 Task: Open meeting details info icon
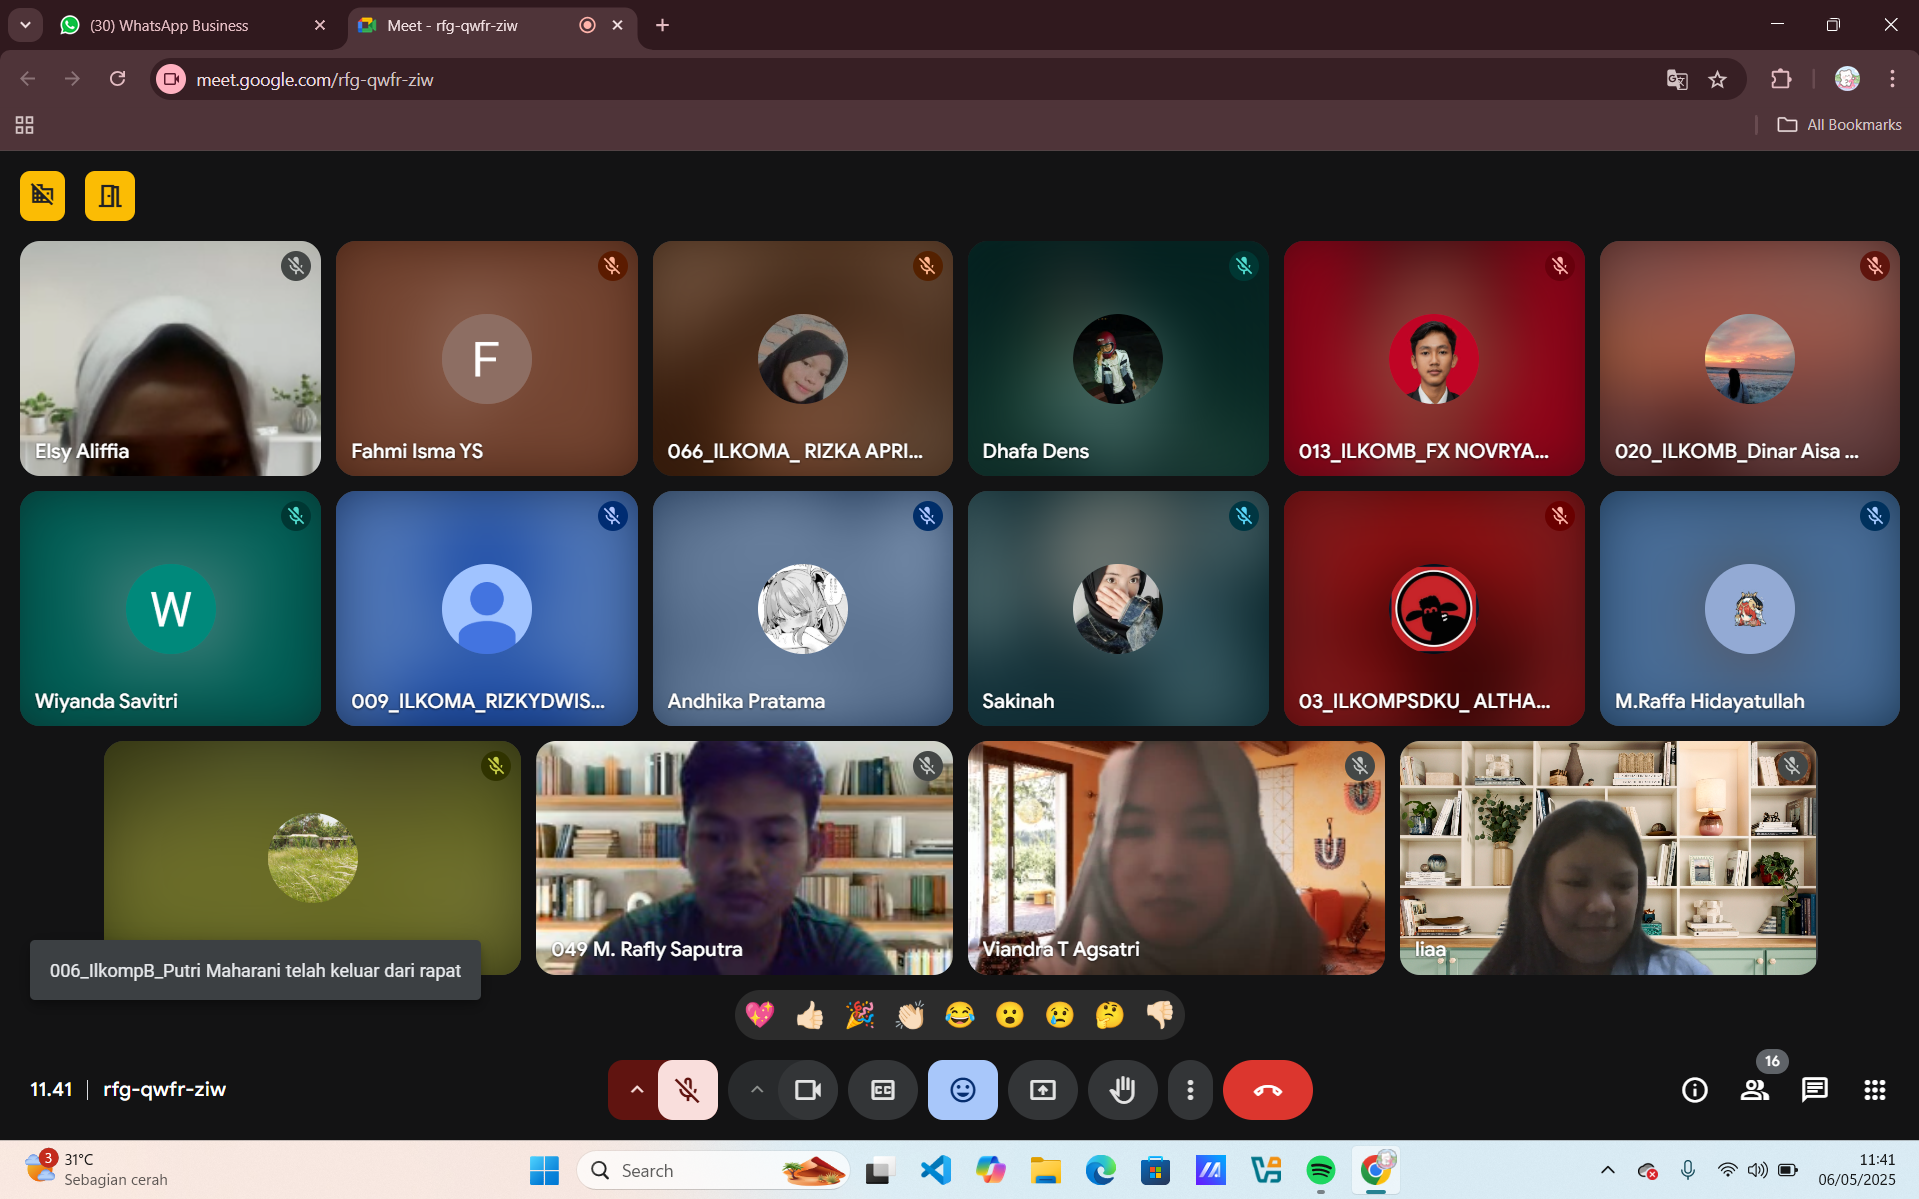point(1694,1090)
